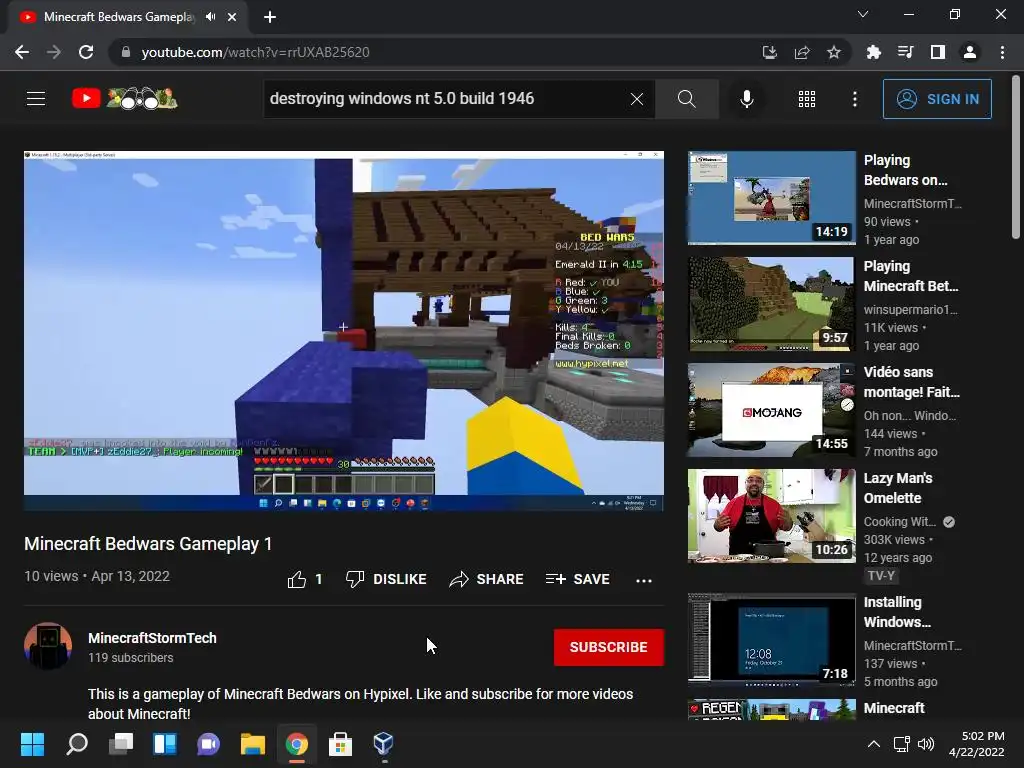Toggle Chrome side panel
1024x768 pixels.
pos(938,52)
